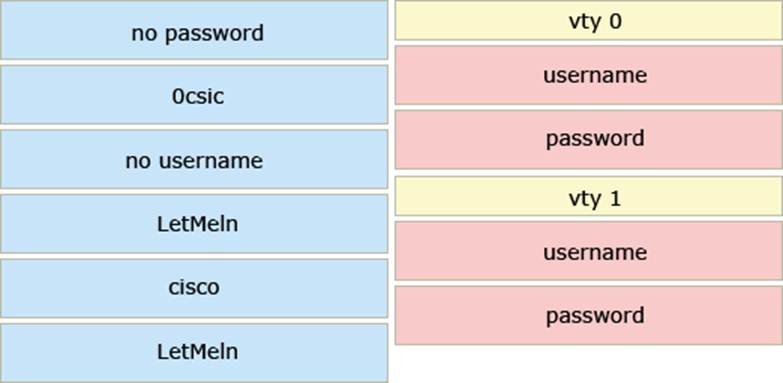Select password slot under vty 0

[589, 140]
